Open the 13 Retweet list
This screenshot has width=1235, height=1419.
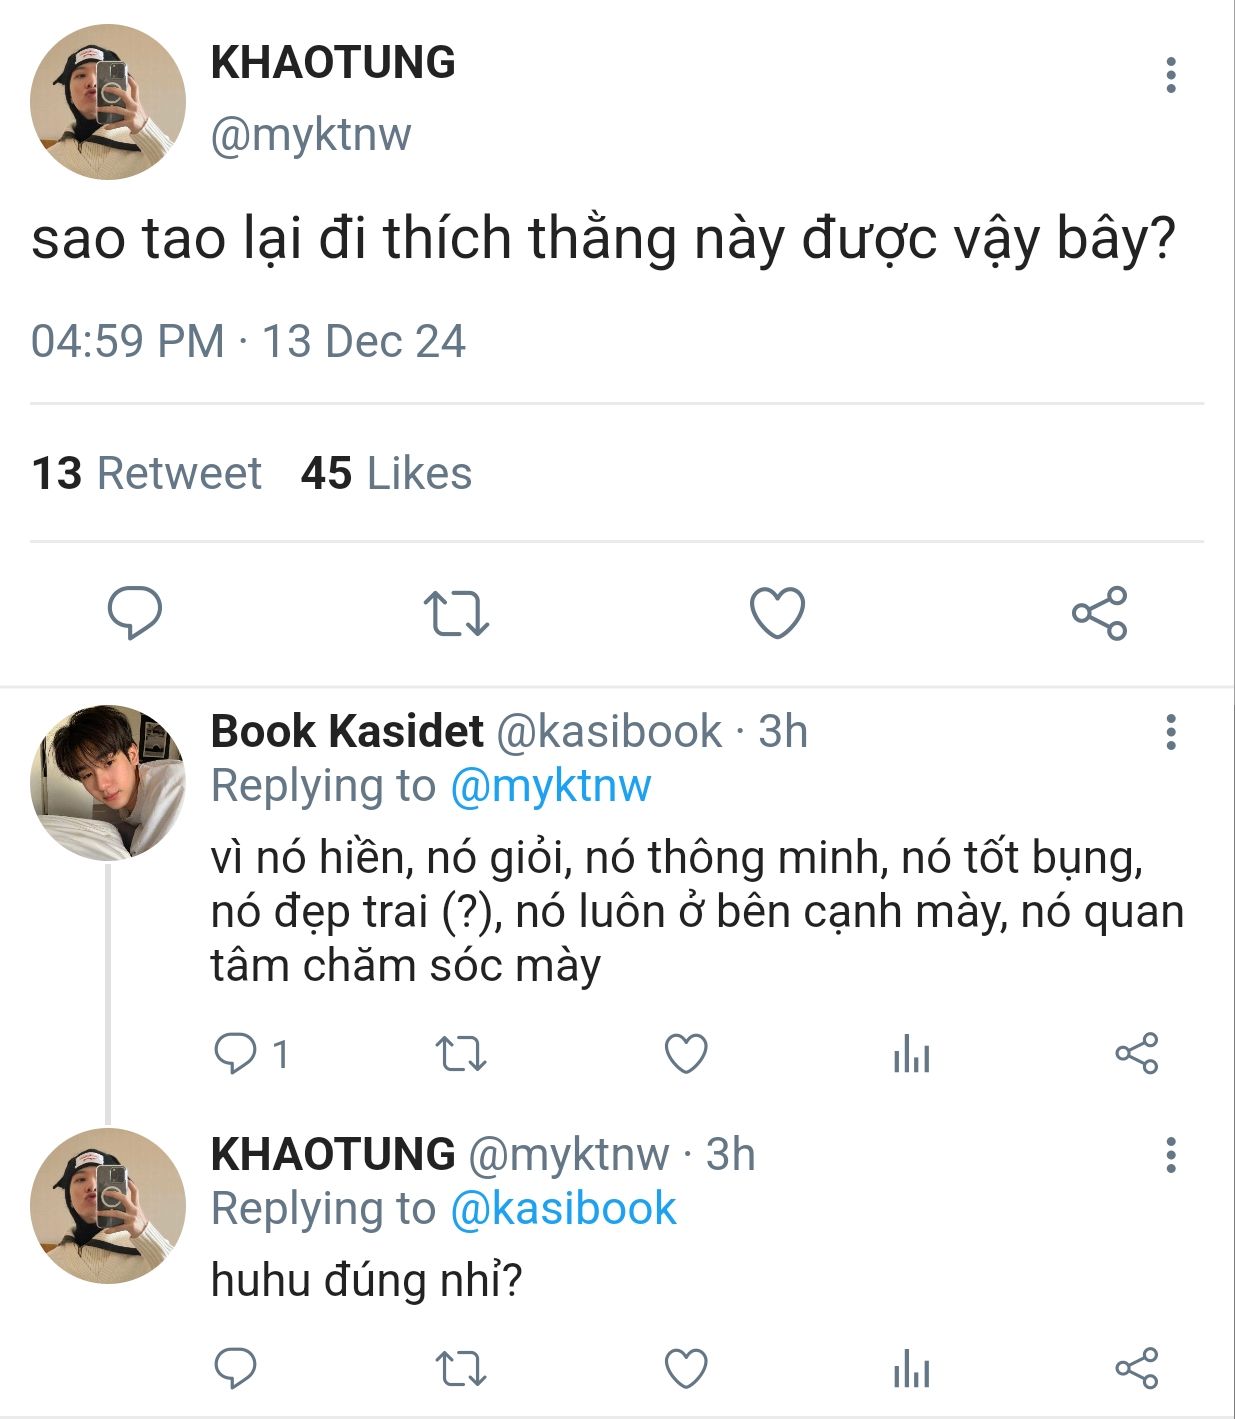click(x=146, y=473)
